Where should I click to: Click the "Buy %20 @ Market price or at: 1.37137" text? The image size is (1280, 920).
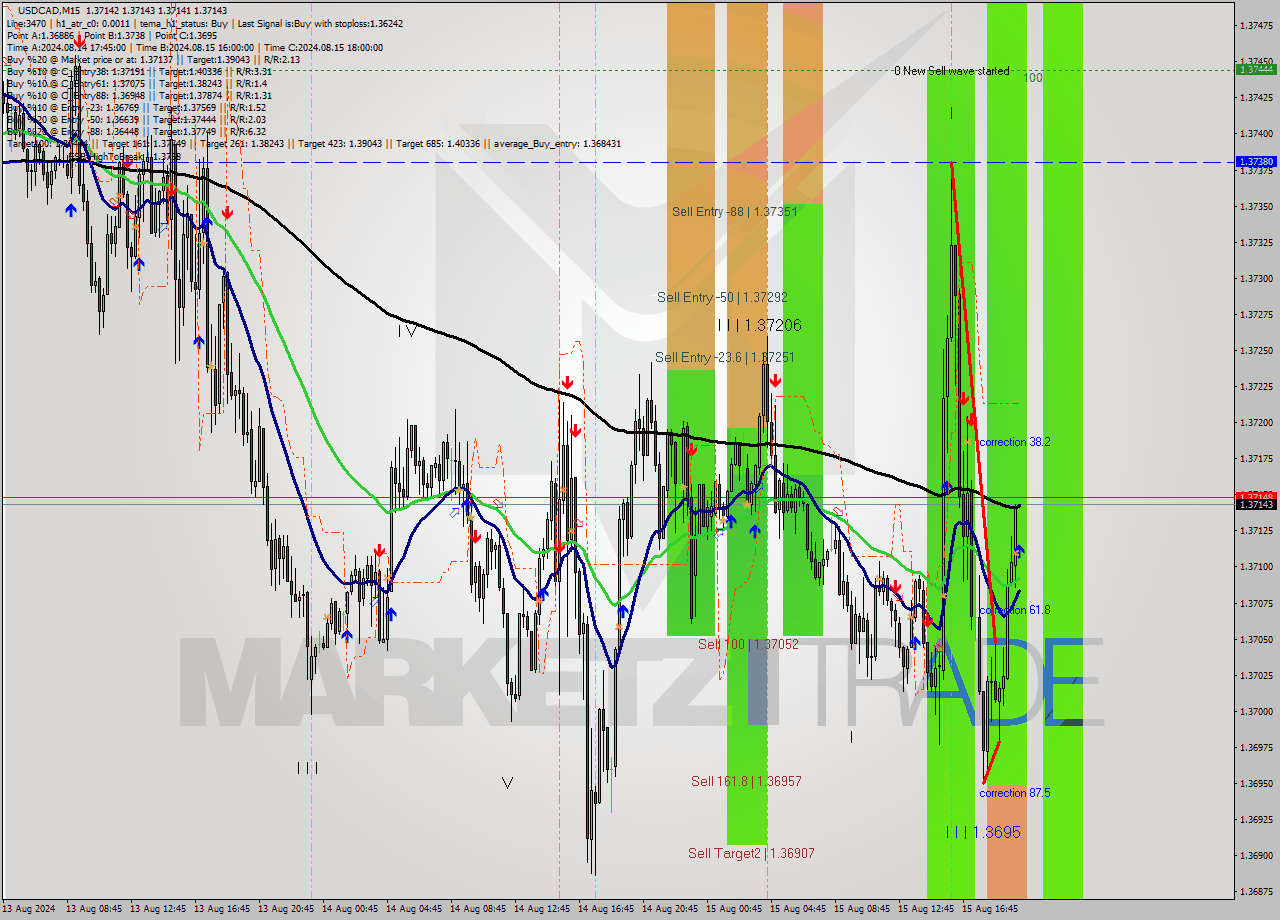(x=90, y=59)
